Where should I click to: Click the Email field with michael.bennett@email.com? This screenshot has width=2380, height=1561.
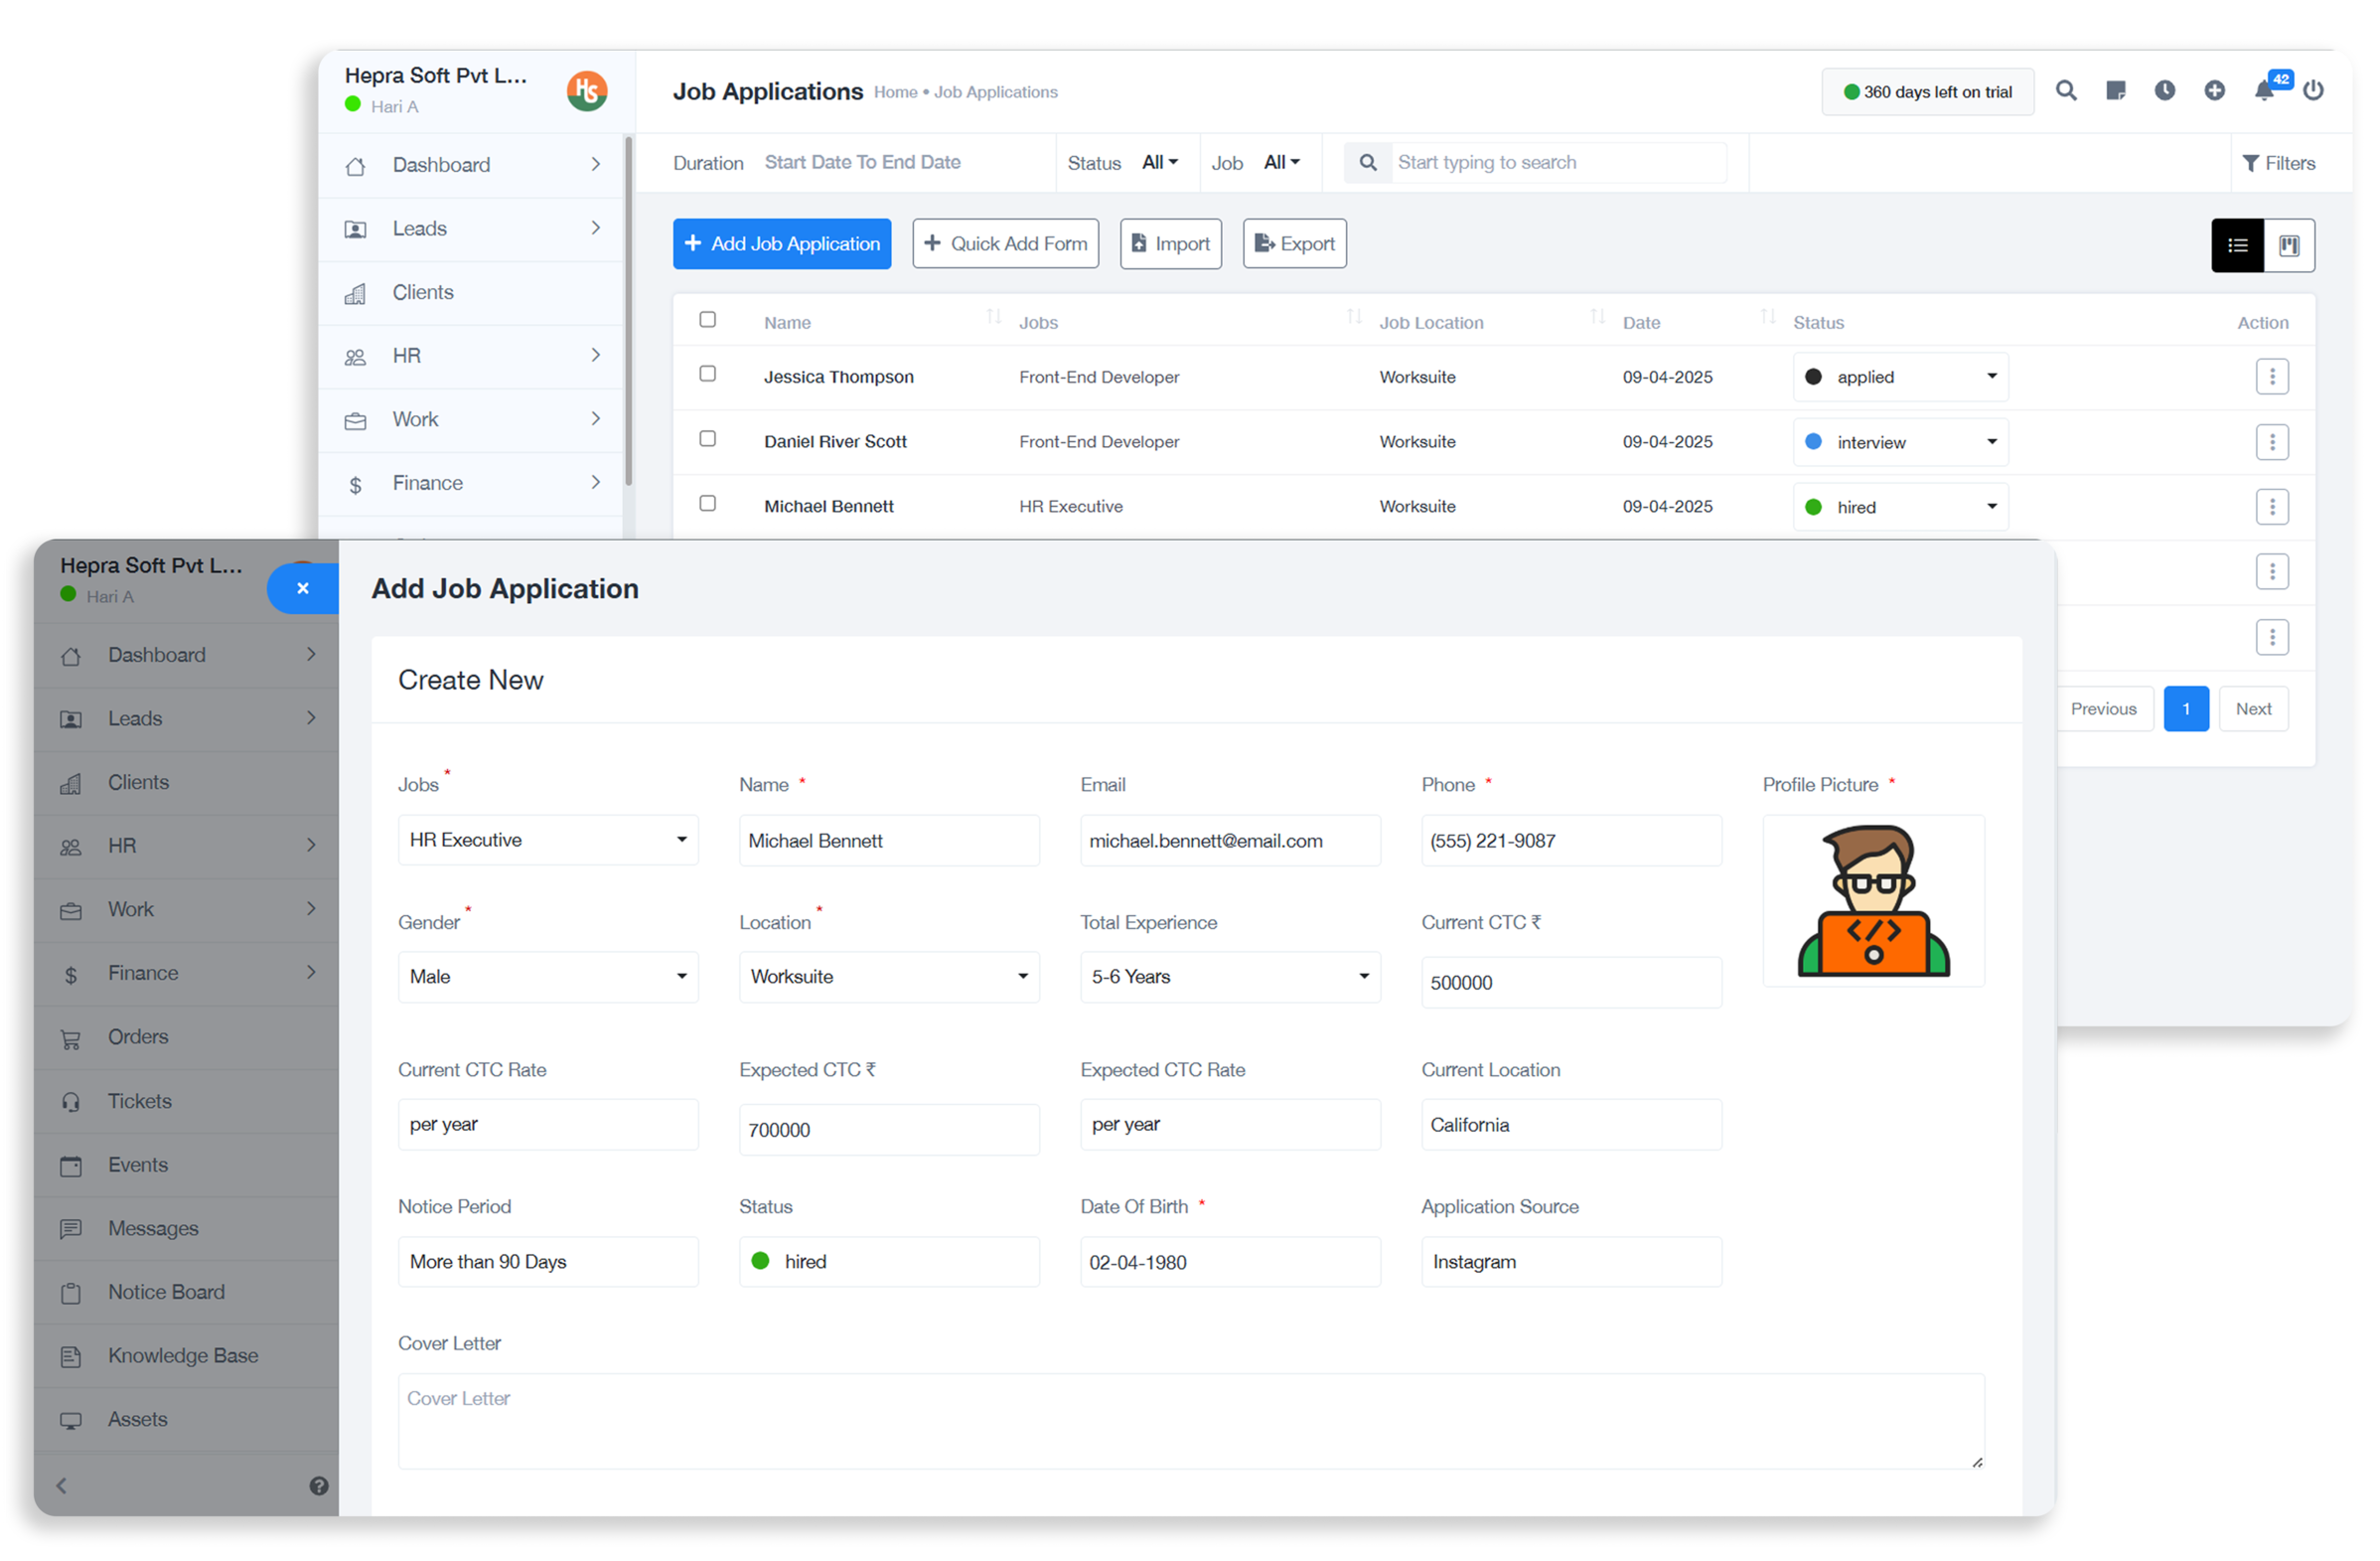(x=1230, y=841)
